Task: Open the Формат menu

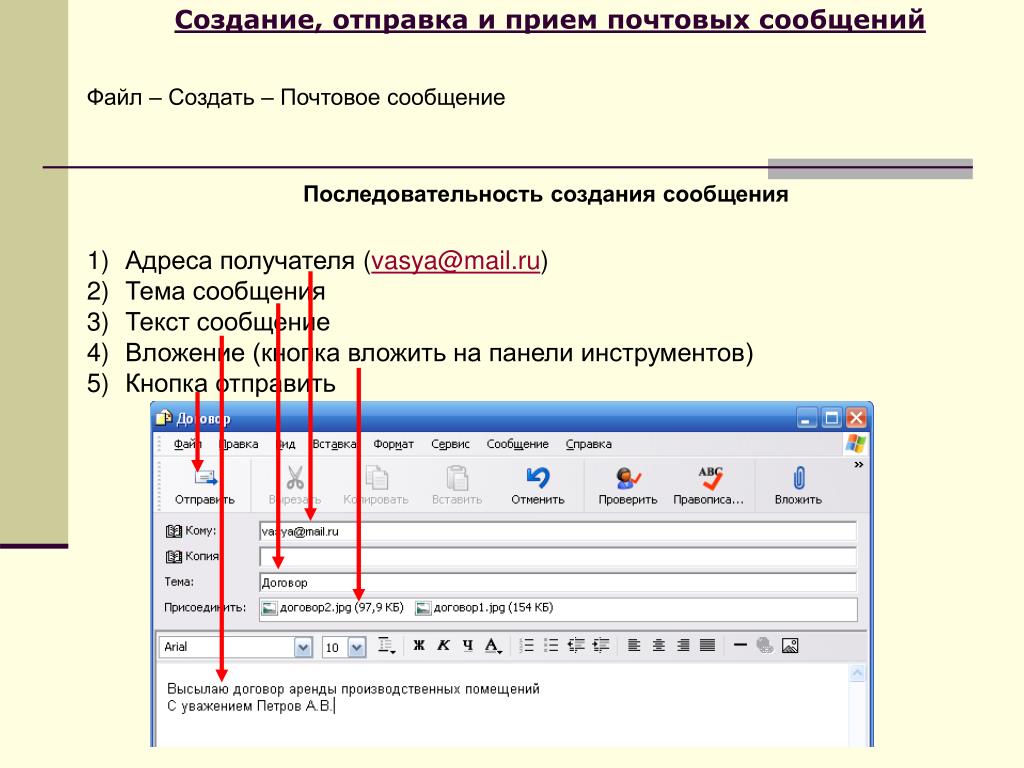Action: coord(393,444)
